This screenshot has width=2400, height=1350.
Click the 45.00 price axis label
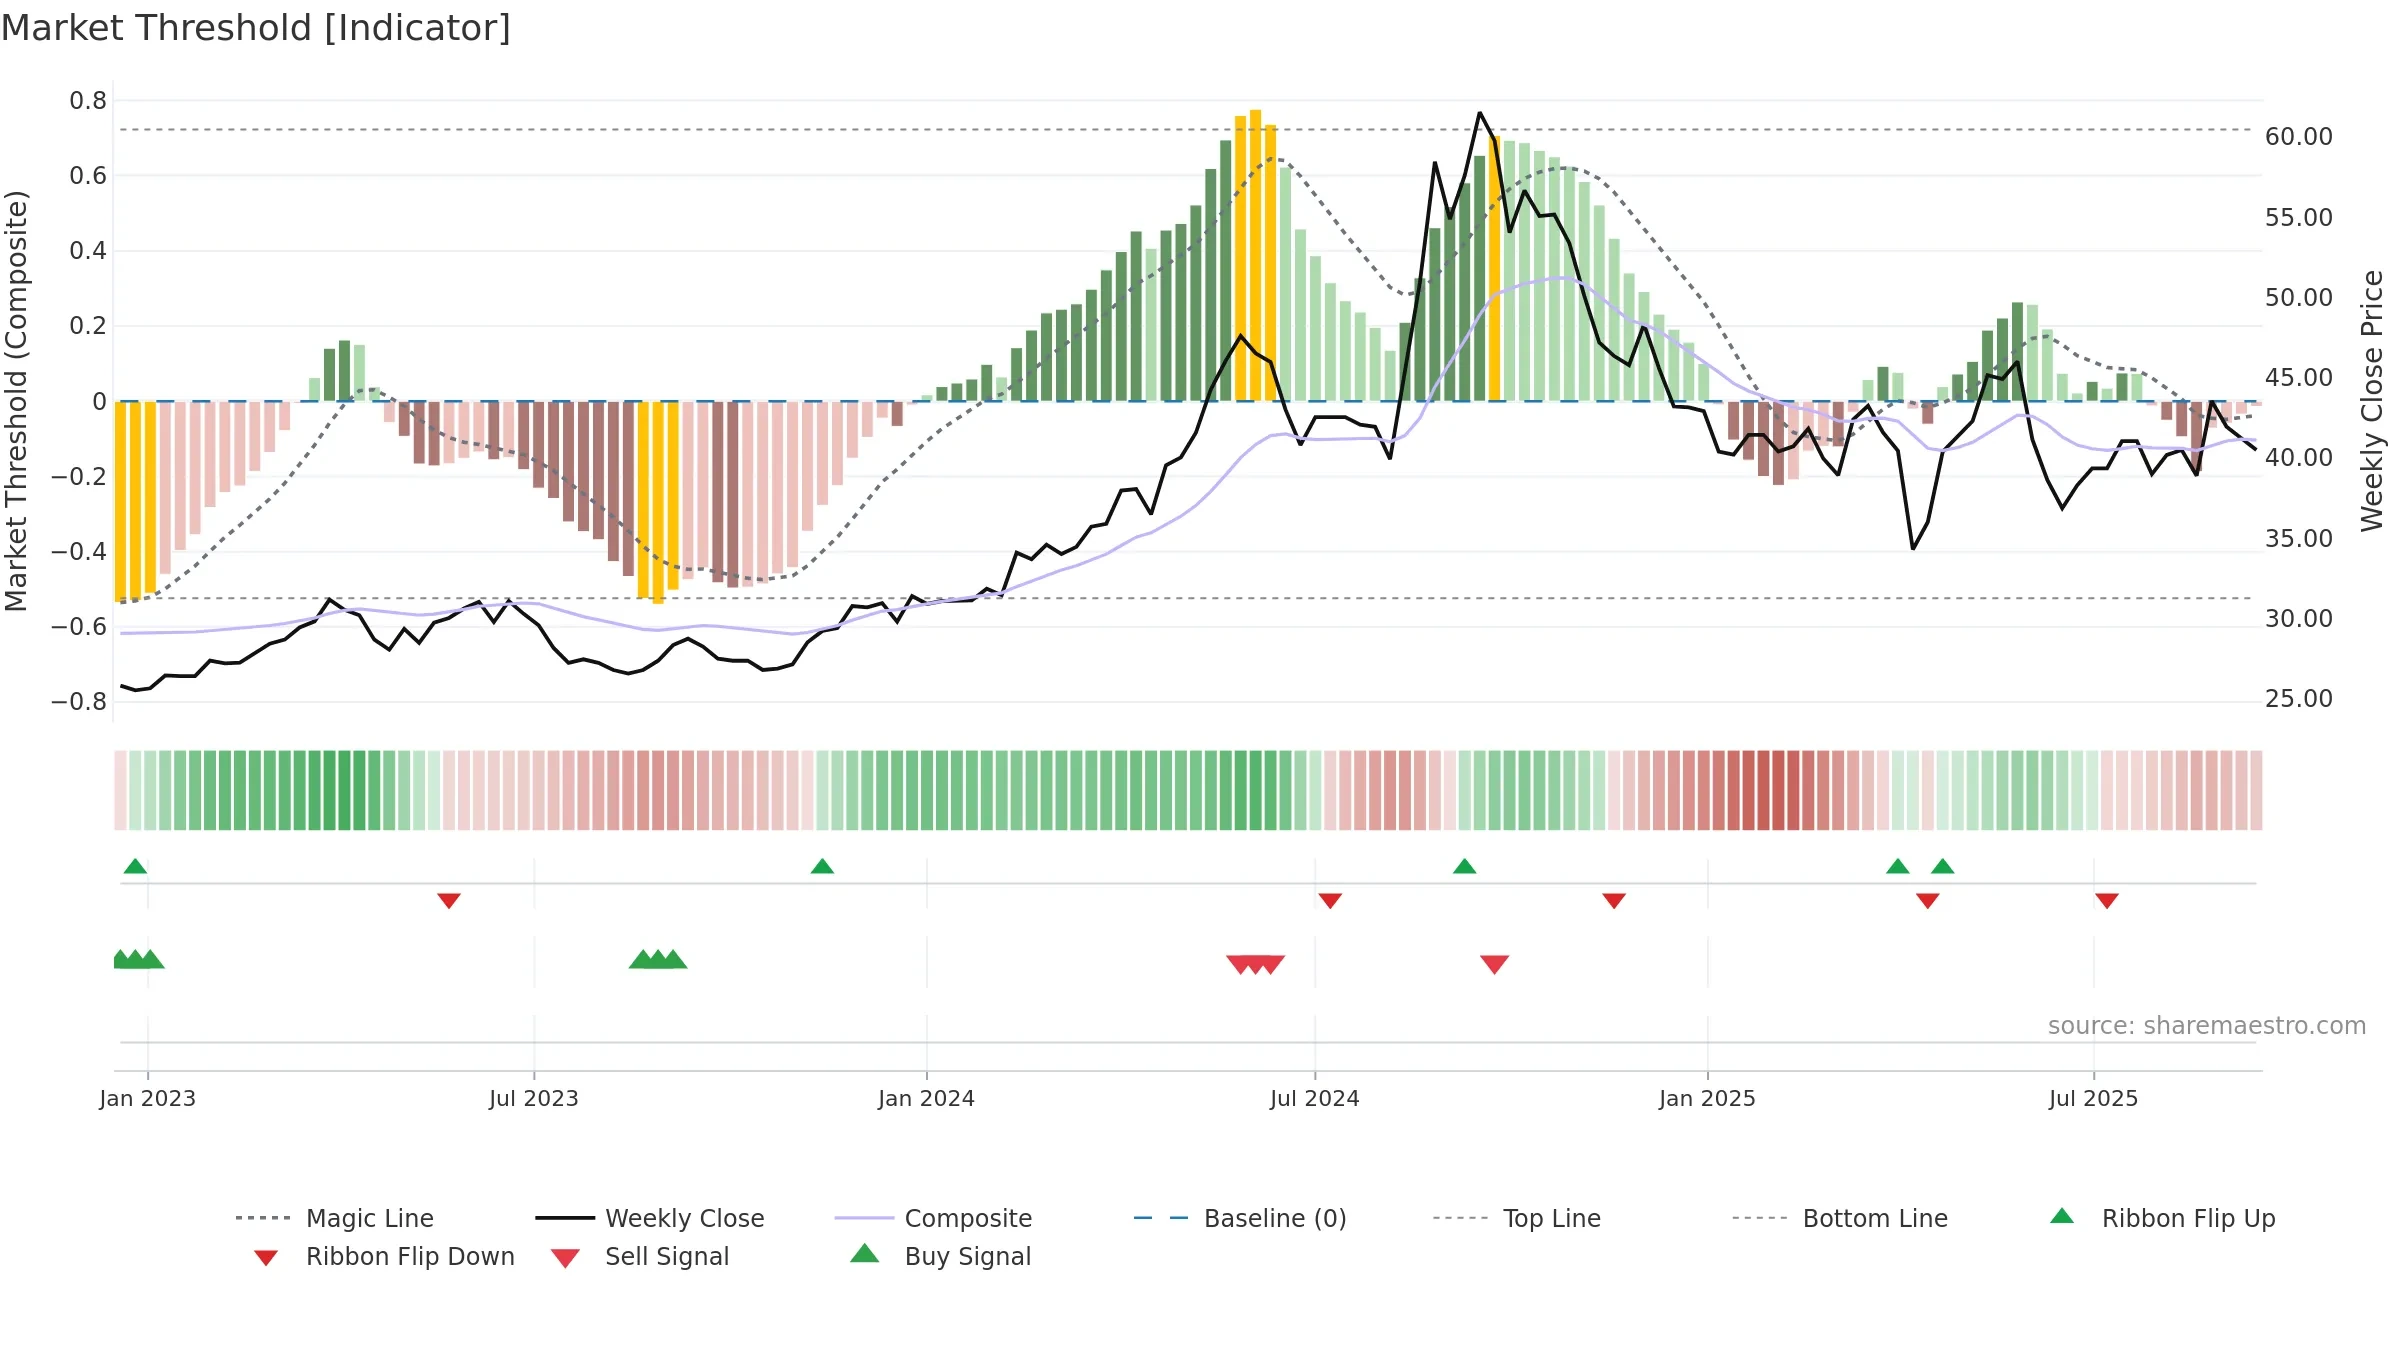(x=2299, y=378)
